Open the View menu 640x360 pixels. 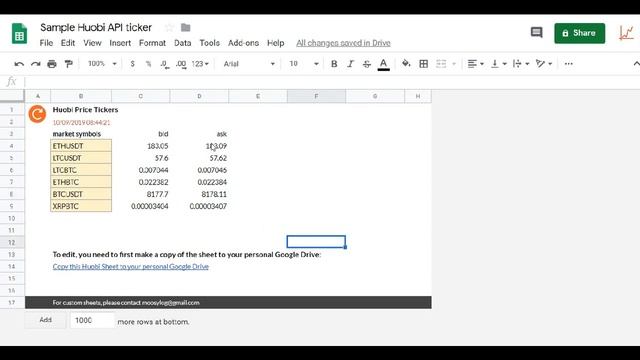(92, 43)
